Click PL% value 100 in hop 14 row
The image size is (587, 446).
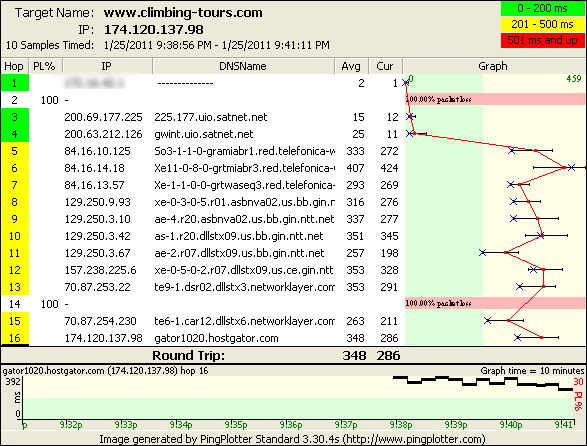tap(49, 304)
